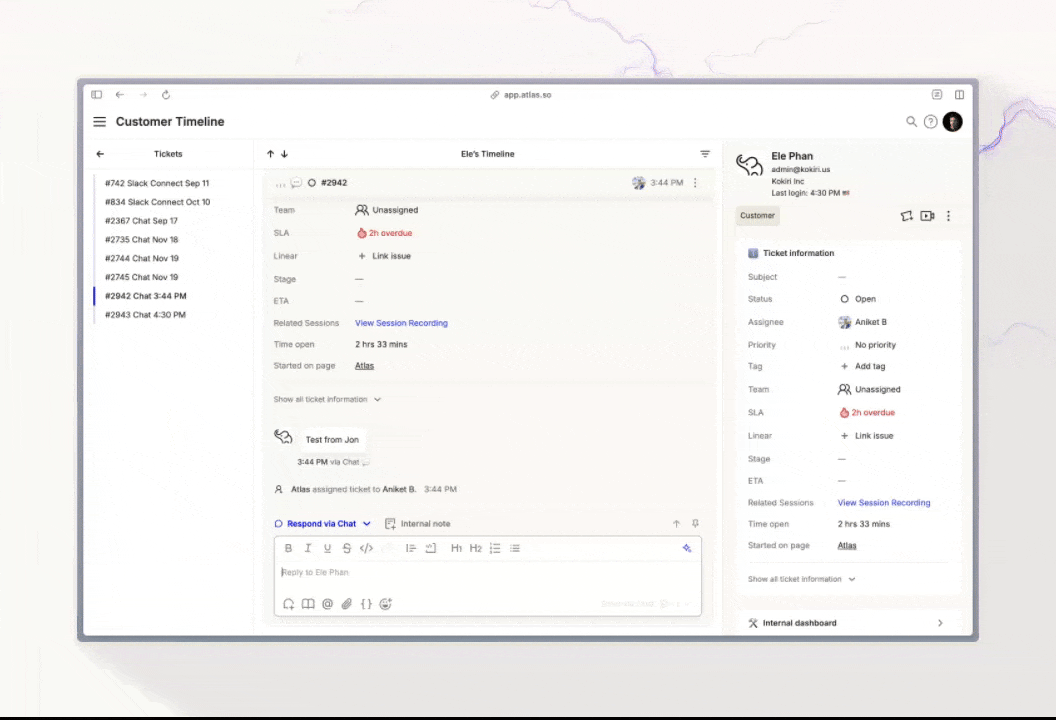This screenshot has width=1056, height=720.
Task: Expand Show all ticket information in timeline
Action: 327,400
